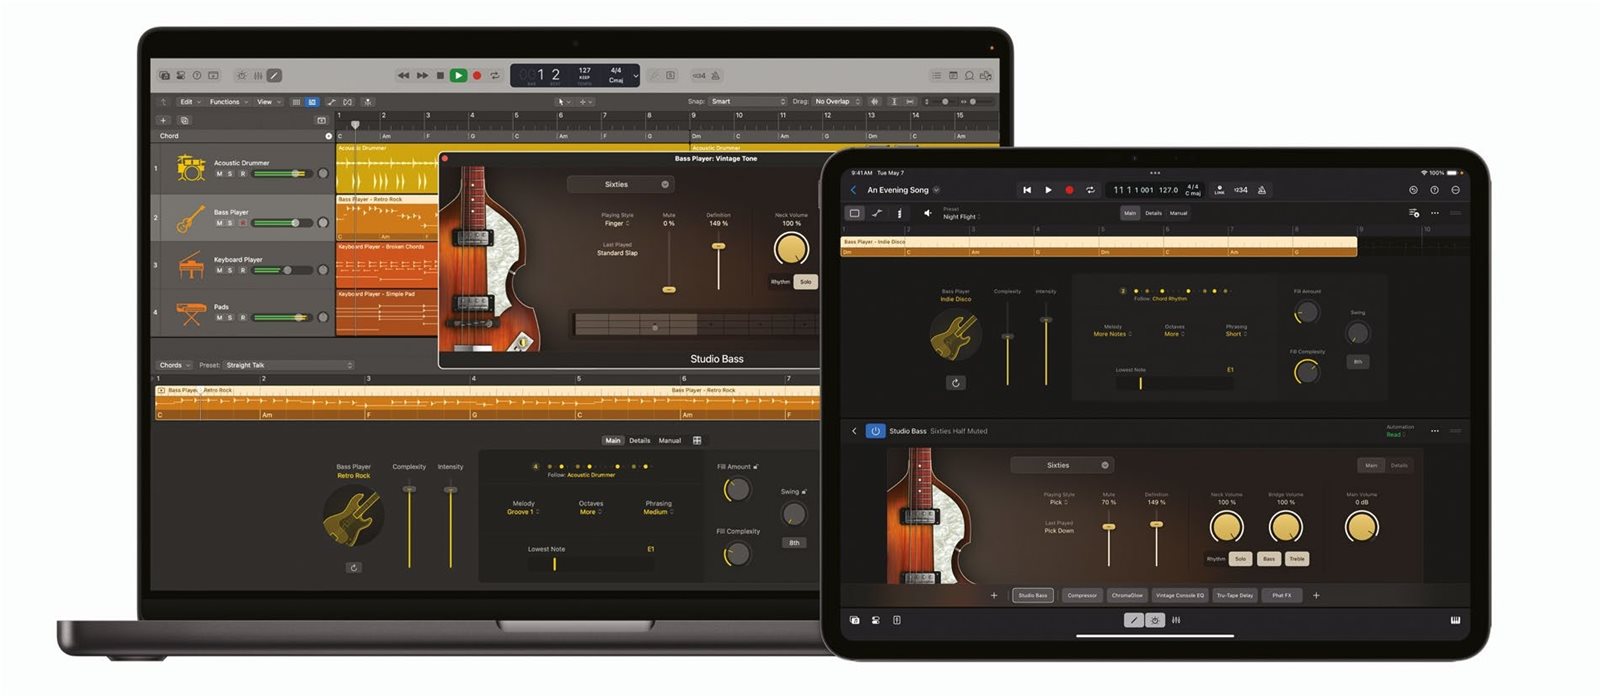
Task: Click the Pads synth keyboard icon
Action: click(x=190, y=314)
